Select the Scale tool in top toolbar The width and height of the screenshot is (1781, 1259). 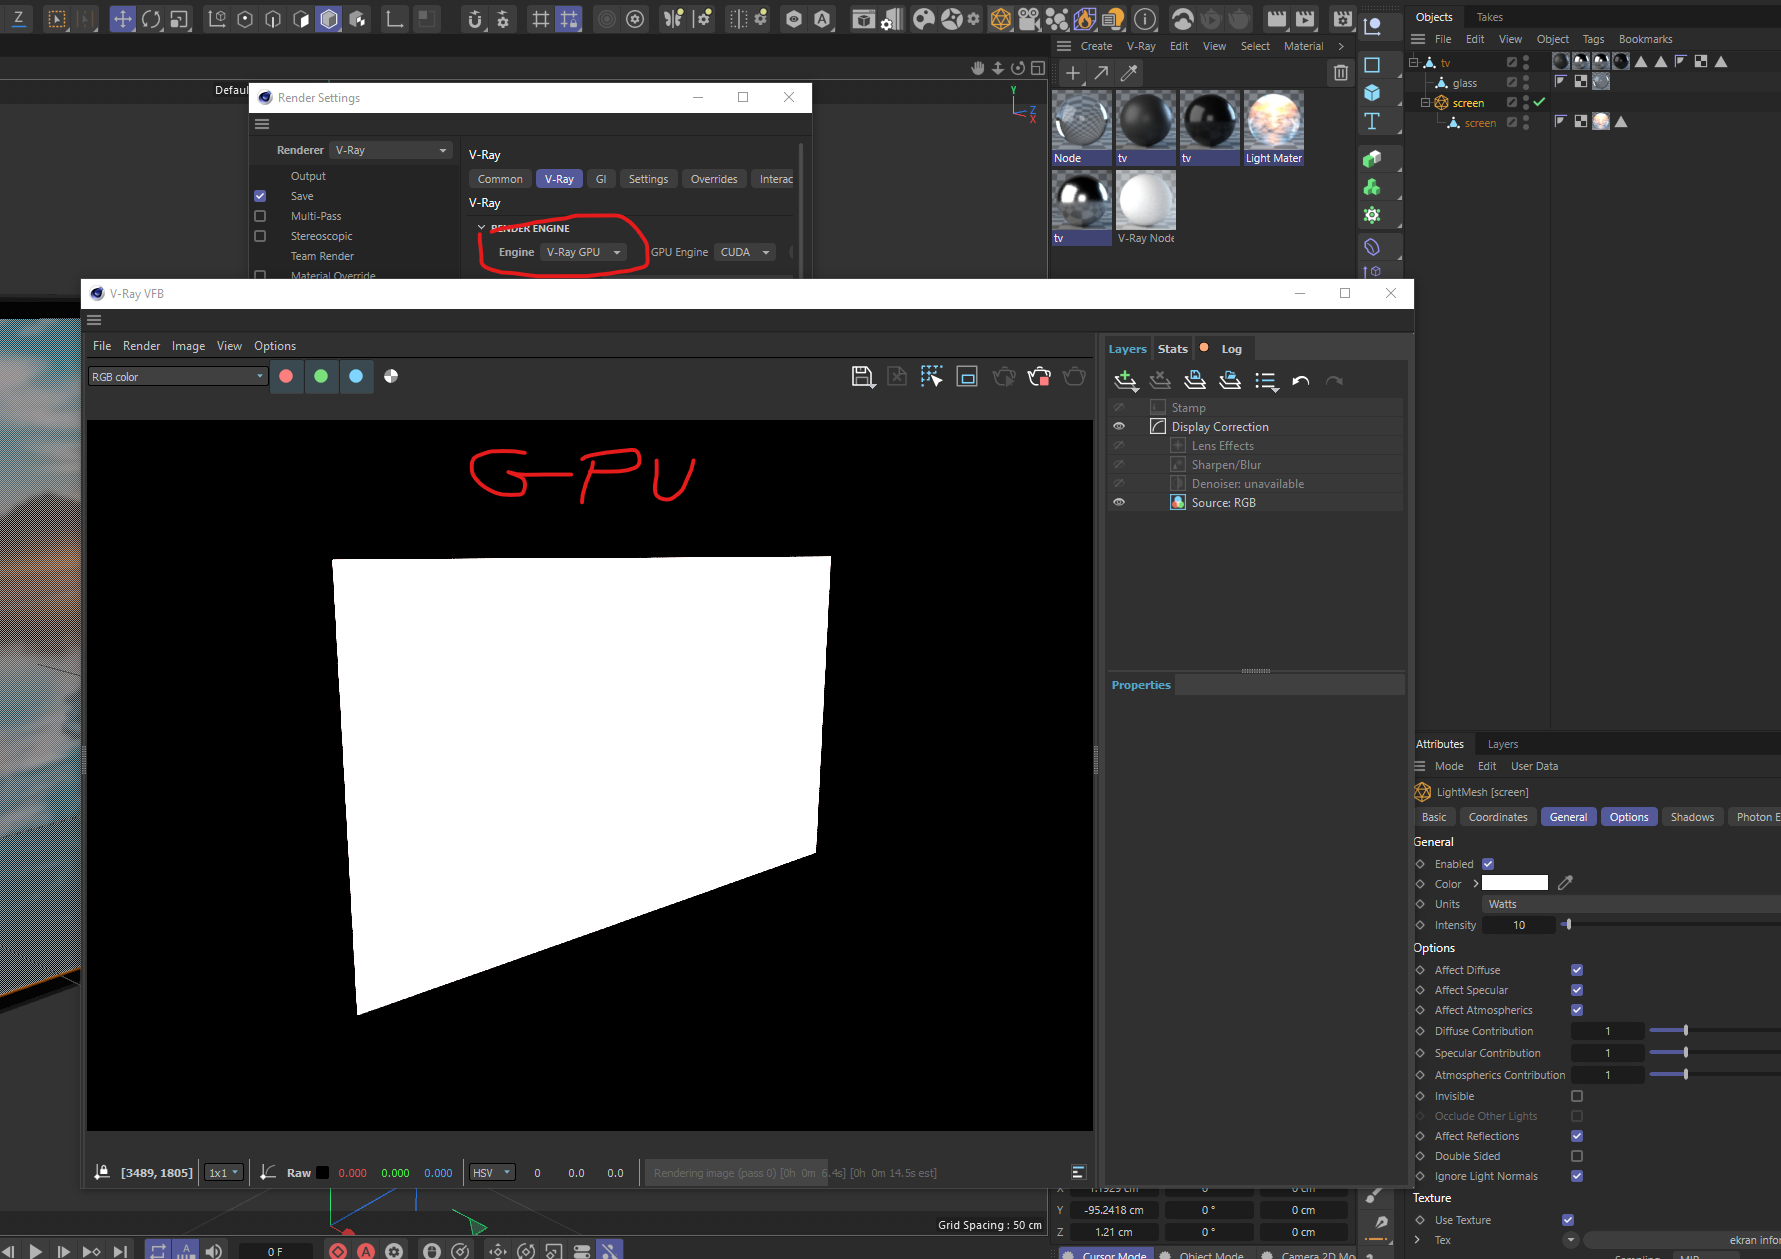(179, 19)
